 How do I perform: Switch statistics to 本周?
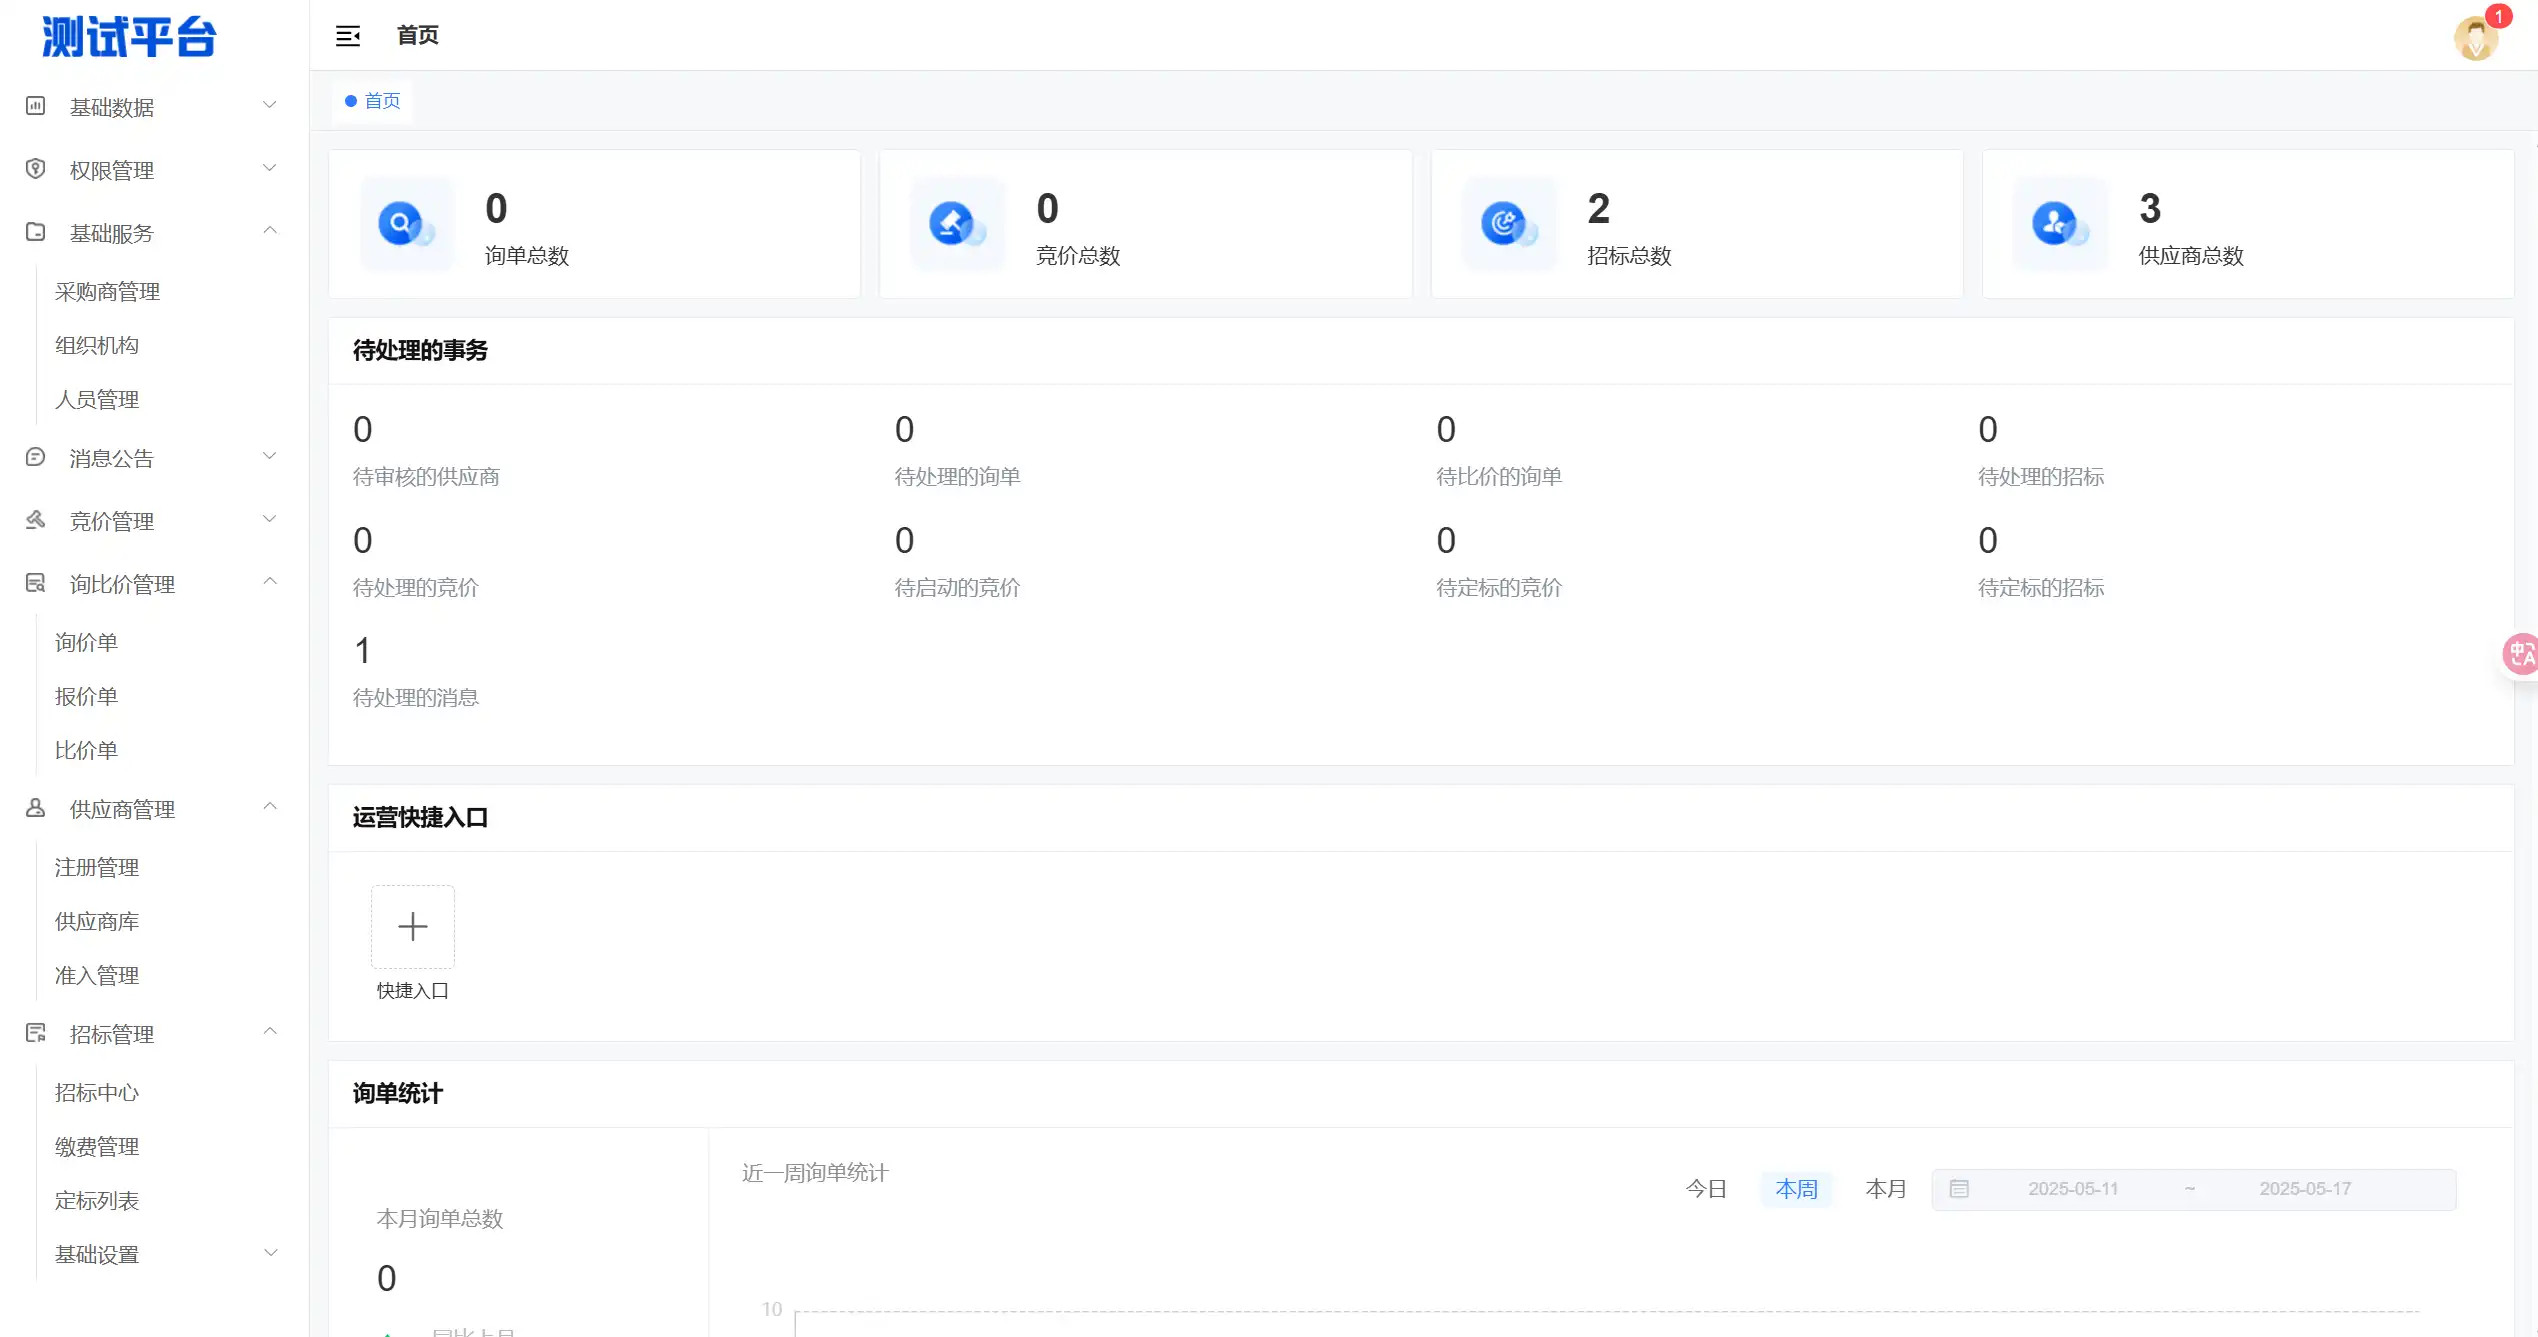point(1796,1189)
